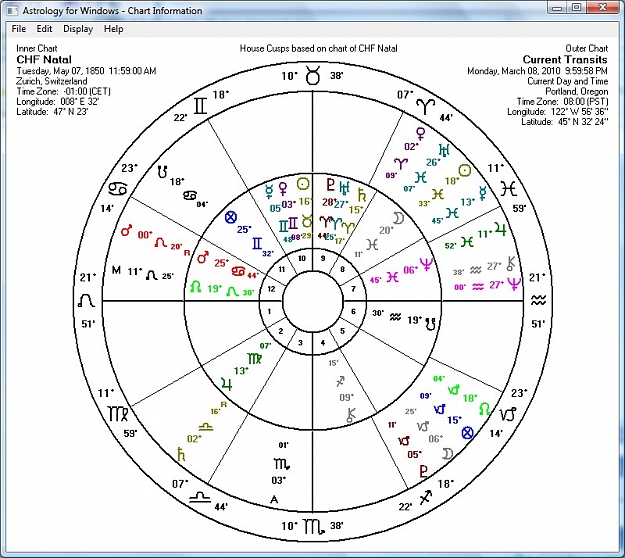The width and height of the screenshot is (625, 558).
Task: Click the Aries glyph on the outer rim
Action: click(425, 106)
